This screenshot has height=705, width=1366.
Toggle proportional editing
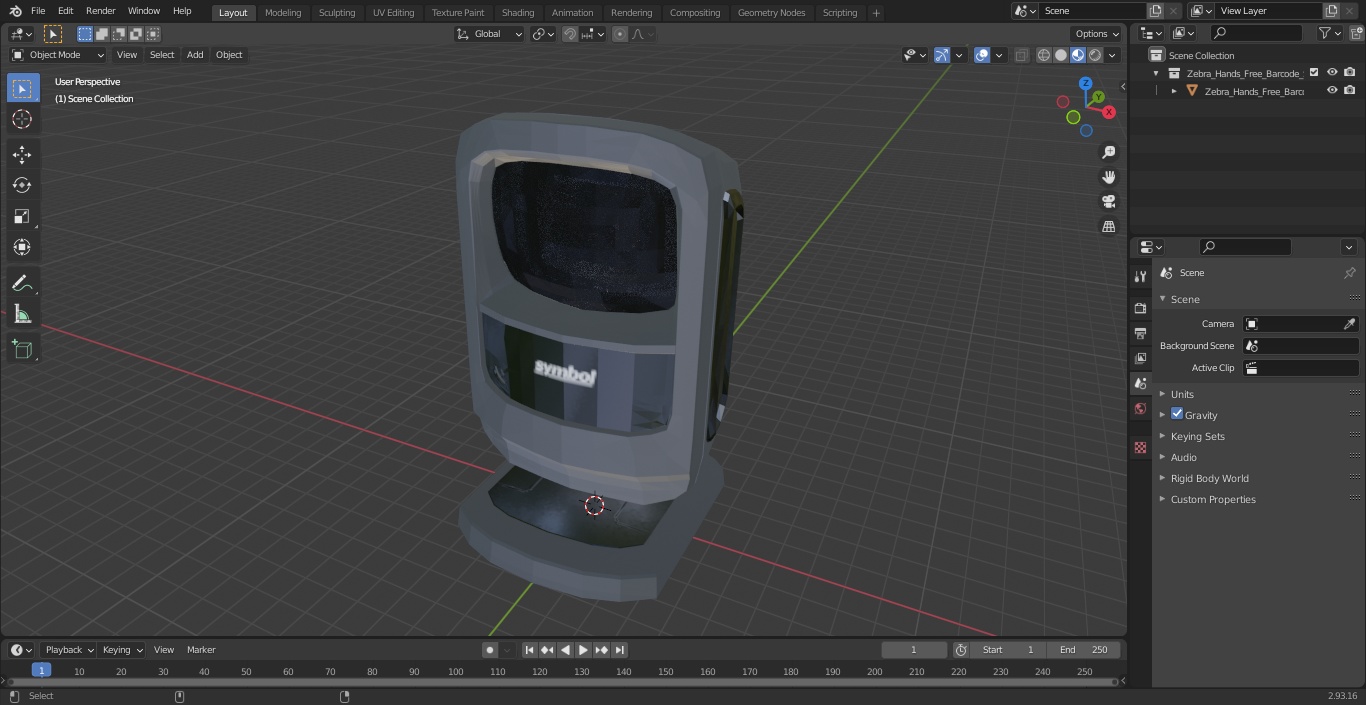click(620, 34)
